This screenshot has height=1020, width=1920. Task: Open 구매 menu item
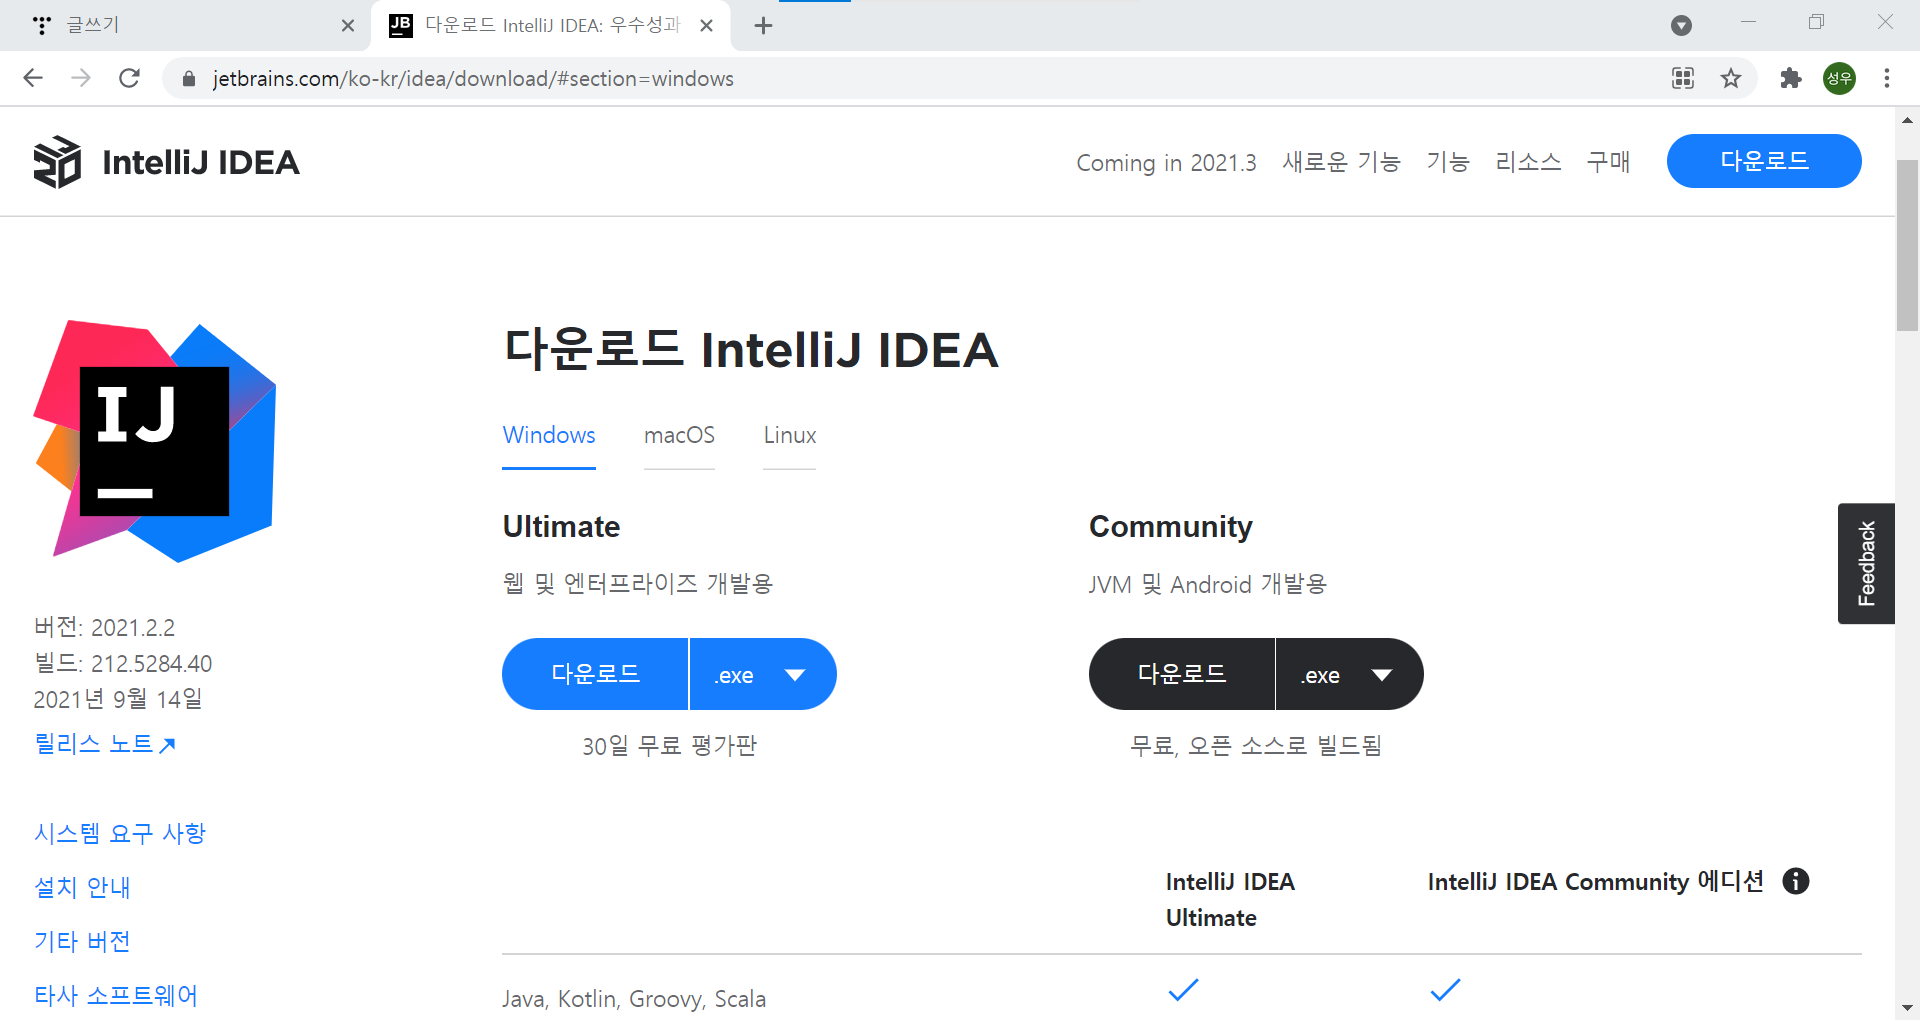tap(1608, 162)
